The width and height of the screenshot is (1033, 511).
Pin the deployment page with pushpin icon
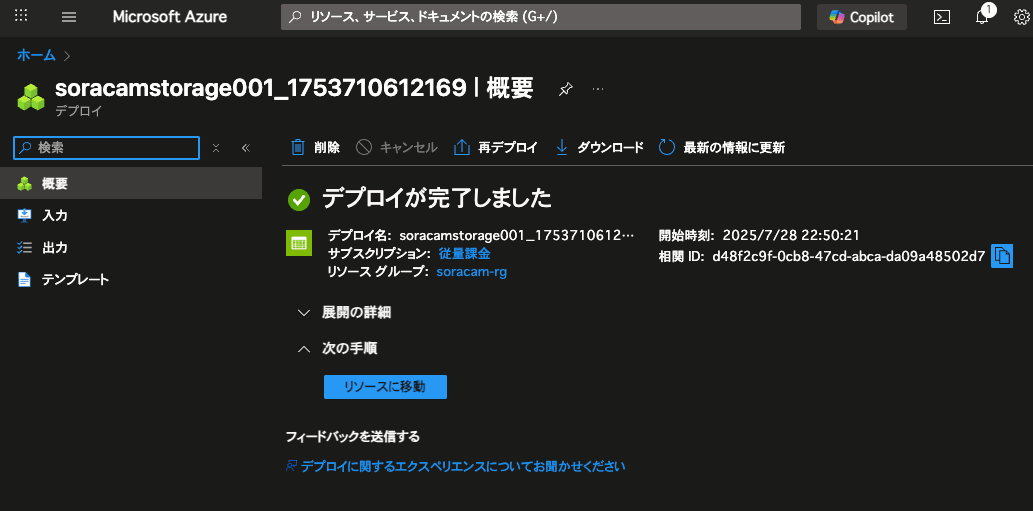click(x=565, y=90)
